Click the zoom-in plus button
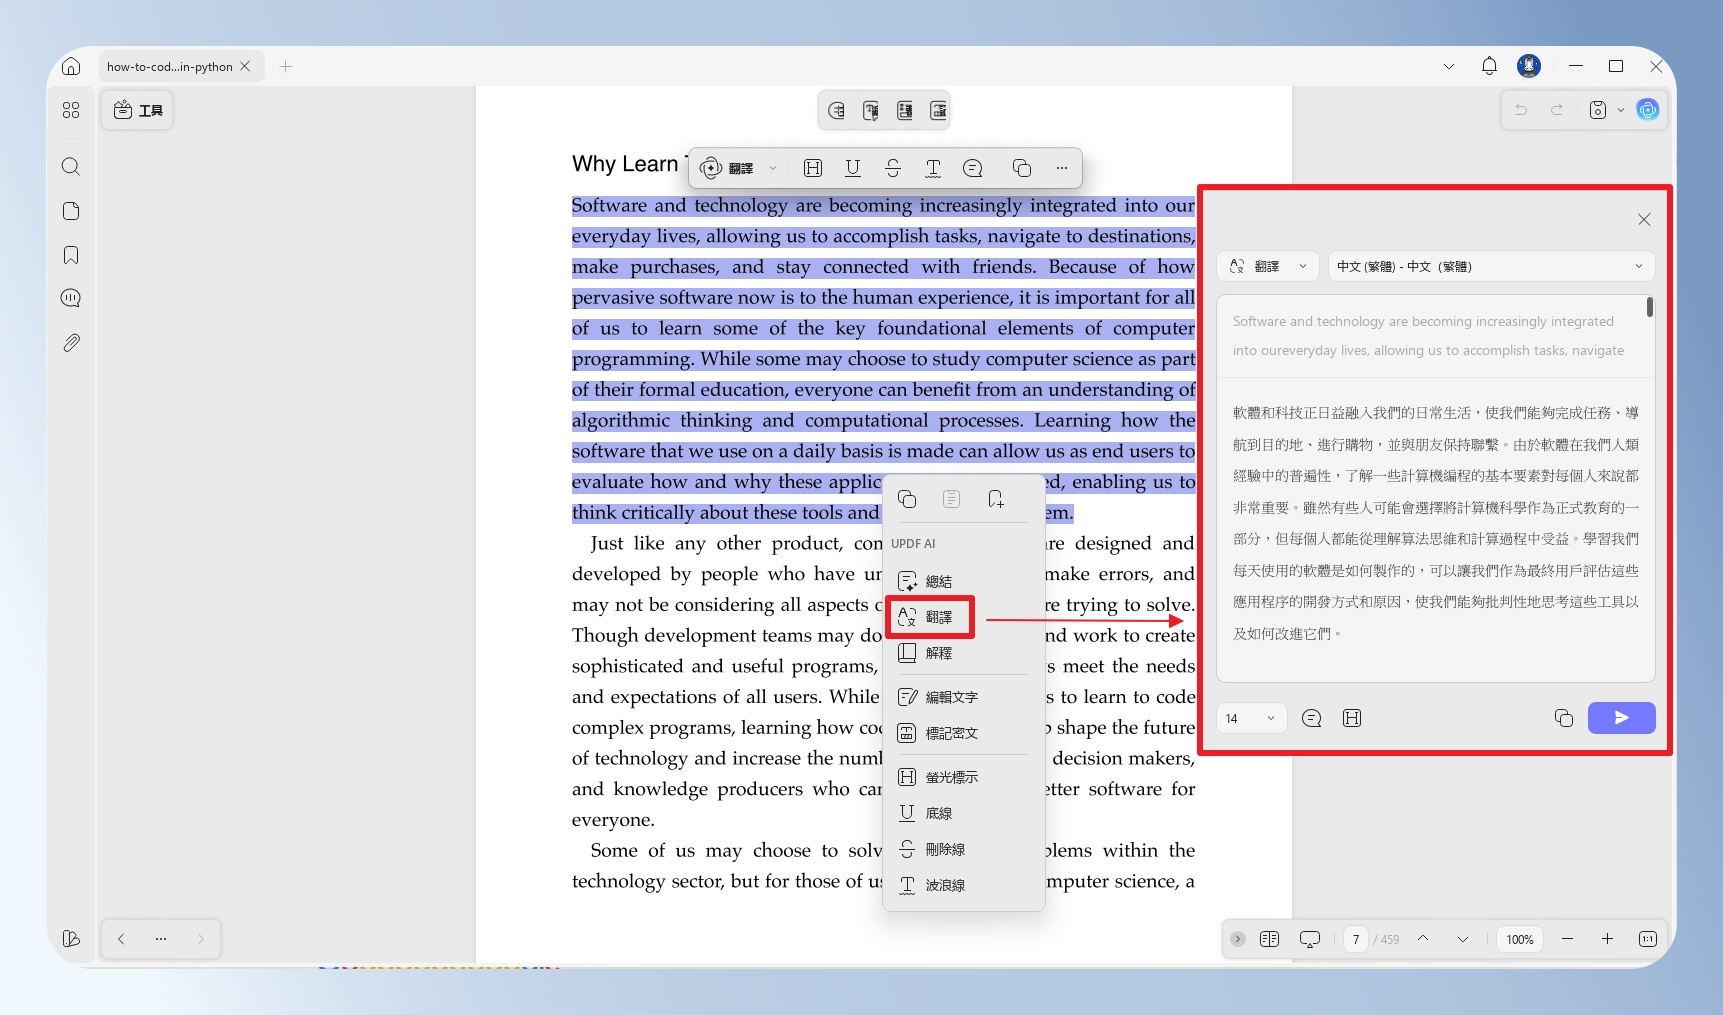This screenshot has height=1015, width=1723. (x=1607, y=939)
